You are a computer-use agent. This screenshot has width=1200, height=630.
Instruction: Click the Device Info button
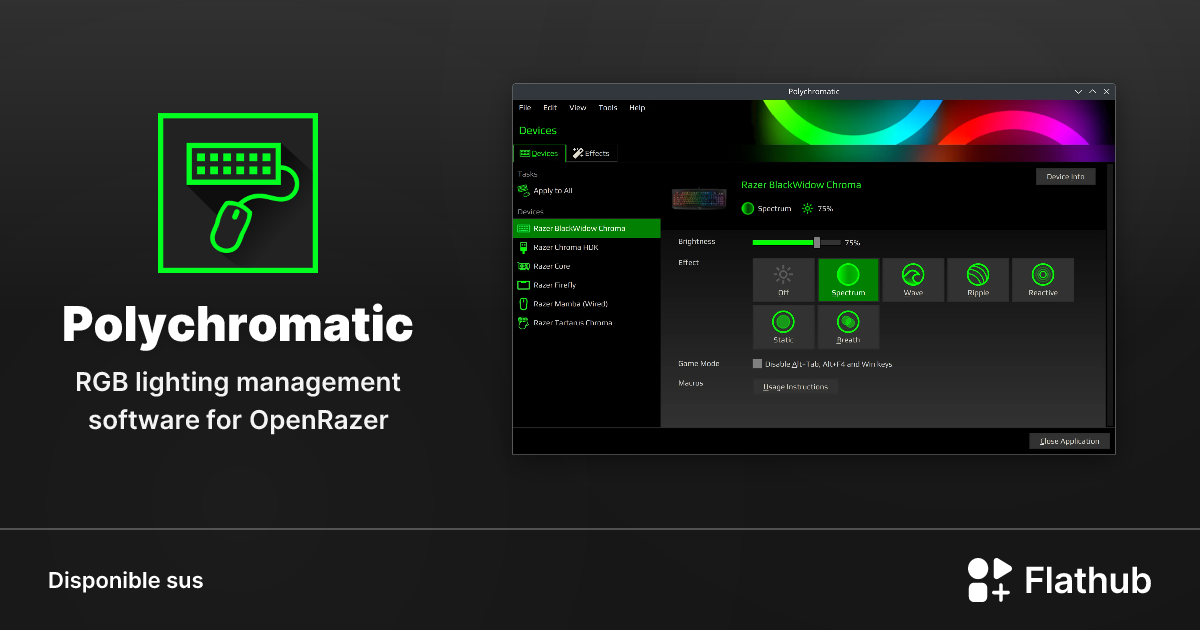1066,176
